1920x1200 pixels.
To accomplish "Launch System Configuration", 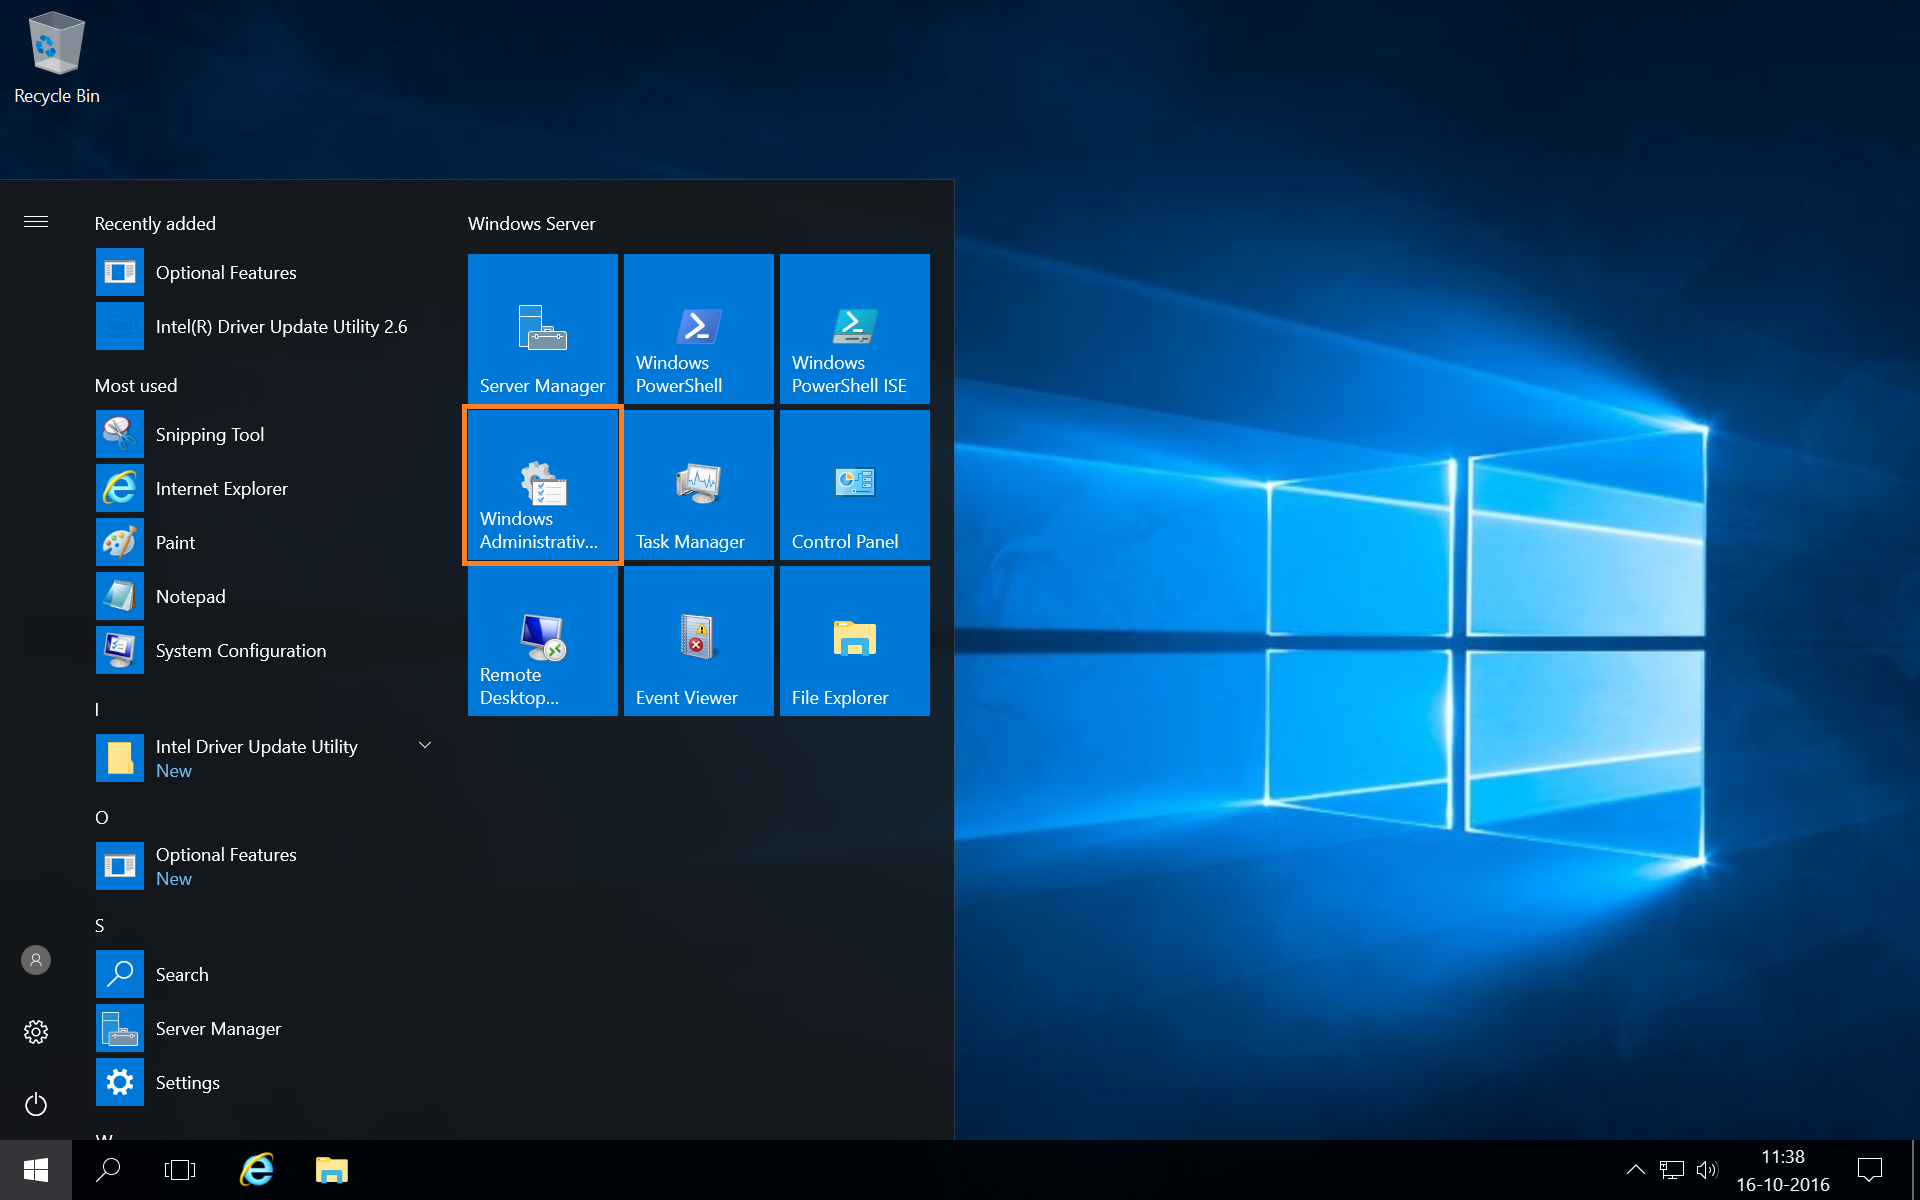I will tap(268, 651).
